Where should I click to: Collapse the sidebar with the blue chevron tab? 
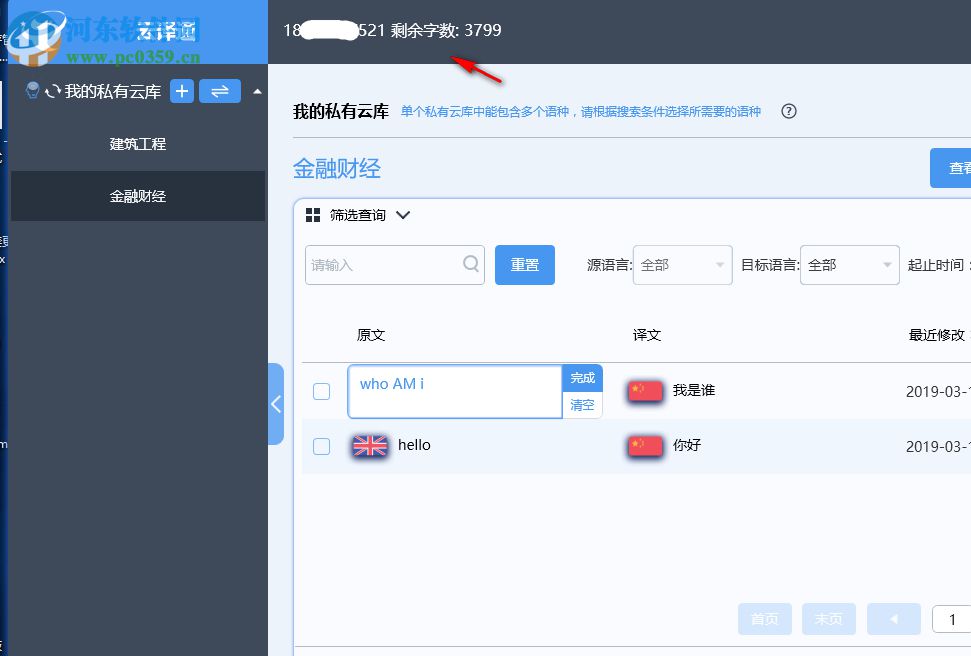276,404
